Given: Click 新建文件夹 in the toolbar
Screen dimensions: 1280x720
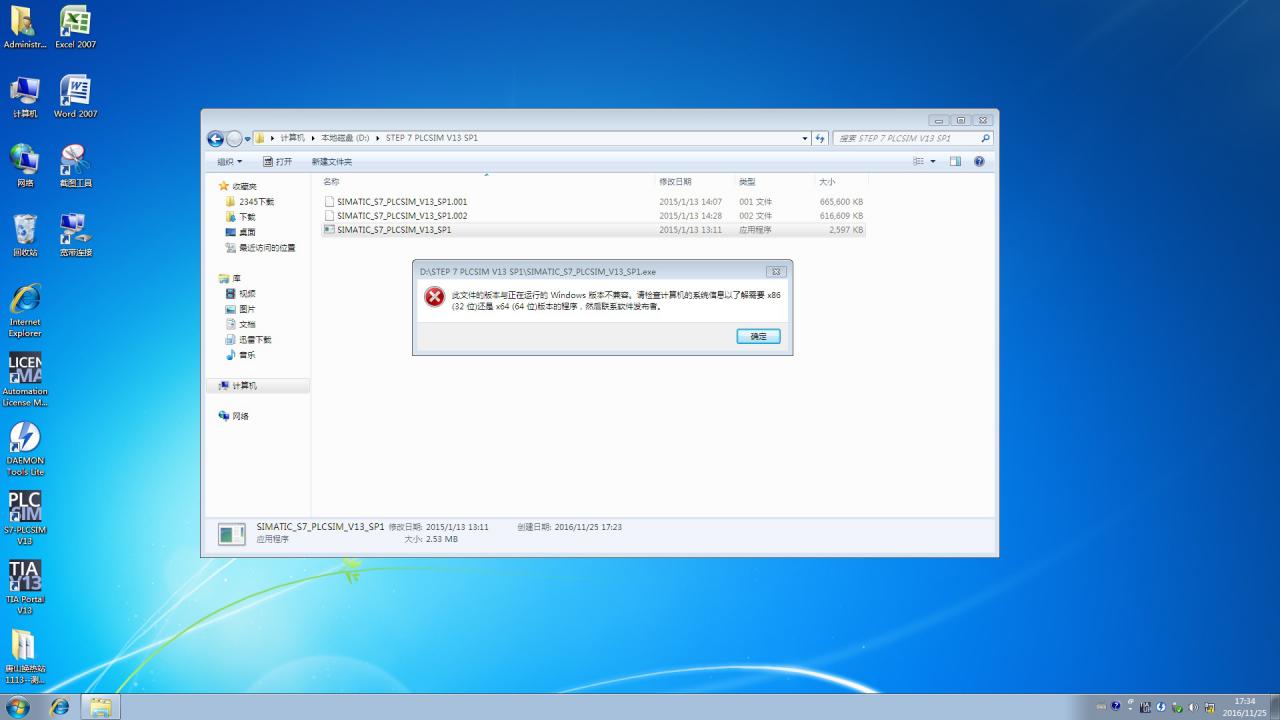Looking at the screenshot, I should (331, 161).
